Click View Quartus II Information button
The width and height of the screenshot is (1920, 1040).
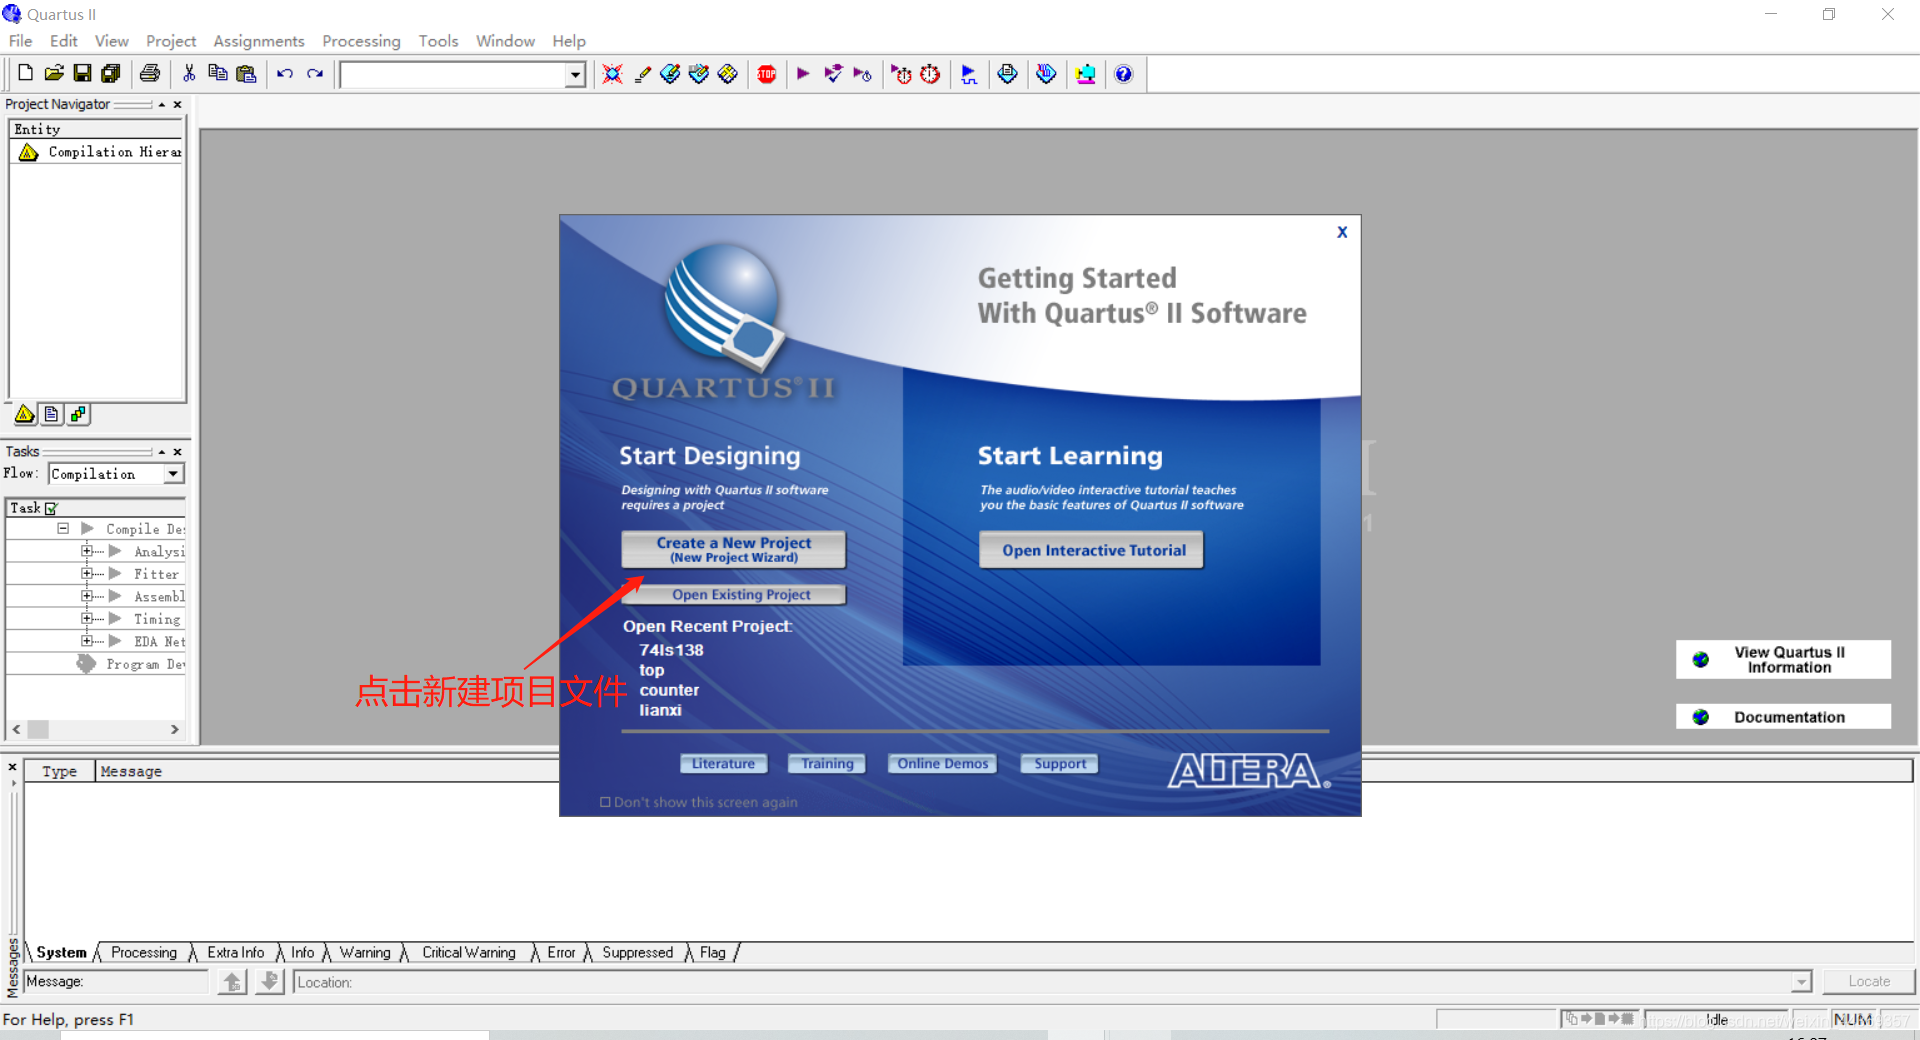point(1783,660)
